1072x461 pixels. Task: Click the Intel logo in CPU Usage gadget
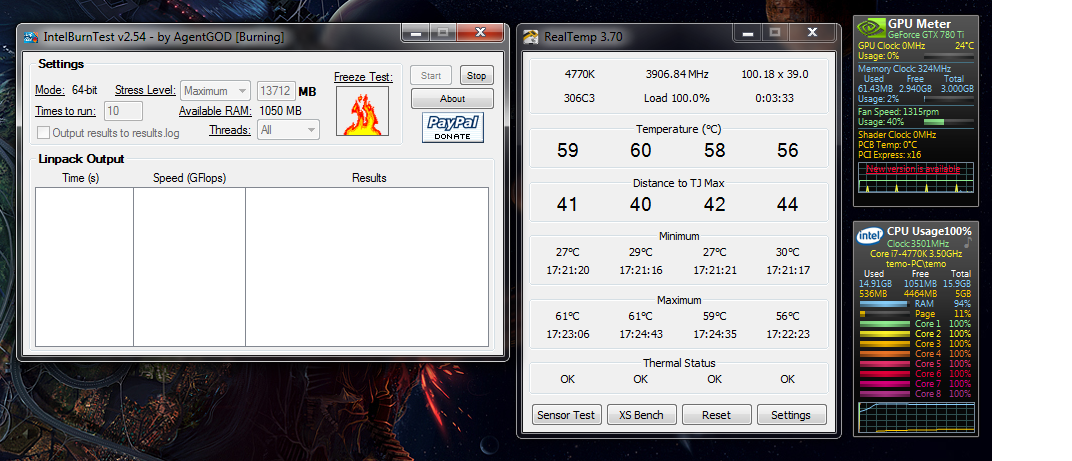click(870, 237)
